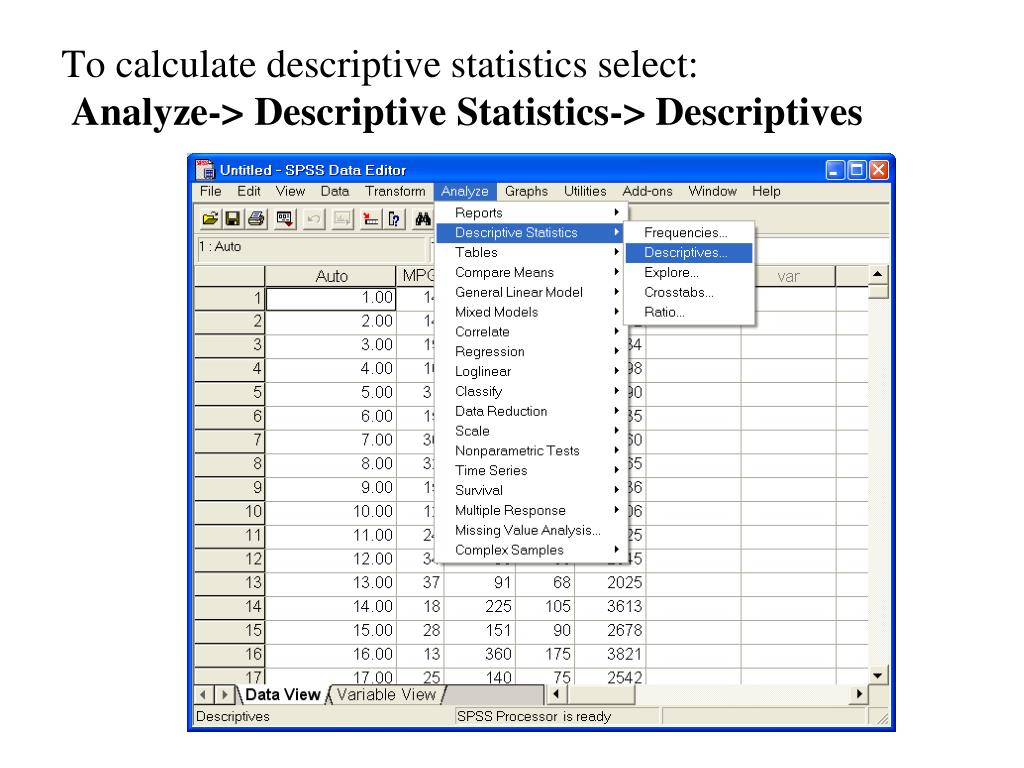Click the highlighted Analyze menu

point(464,191)
